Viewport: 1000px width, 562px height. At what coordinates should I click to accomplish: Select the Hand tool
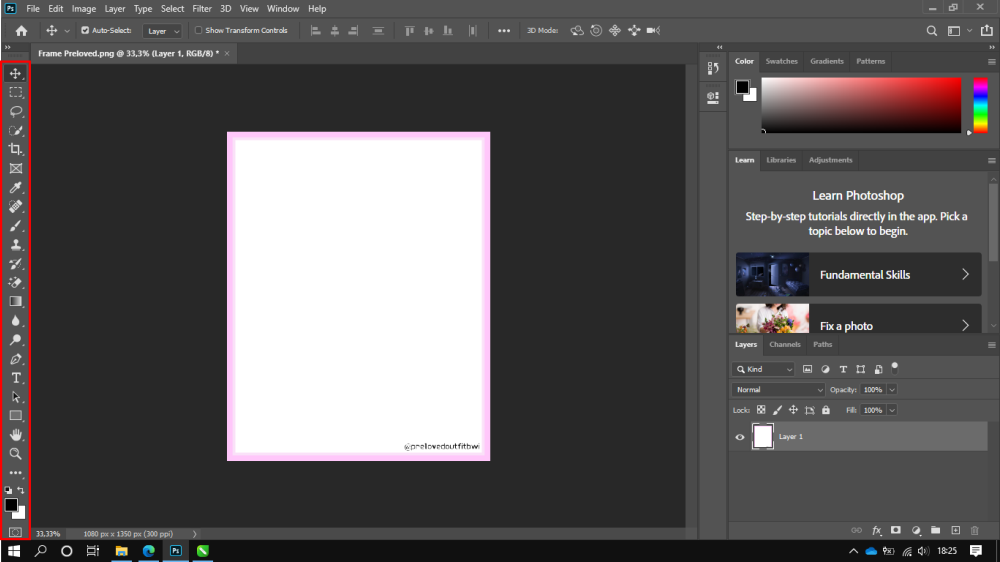tap(16, 435)
